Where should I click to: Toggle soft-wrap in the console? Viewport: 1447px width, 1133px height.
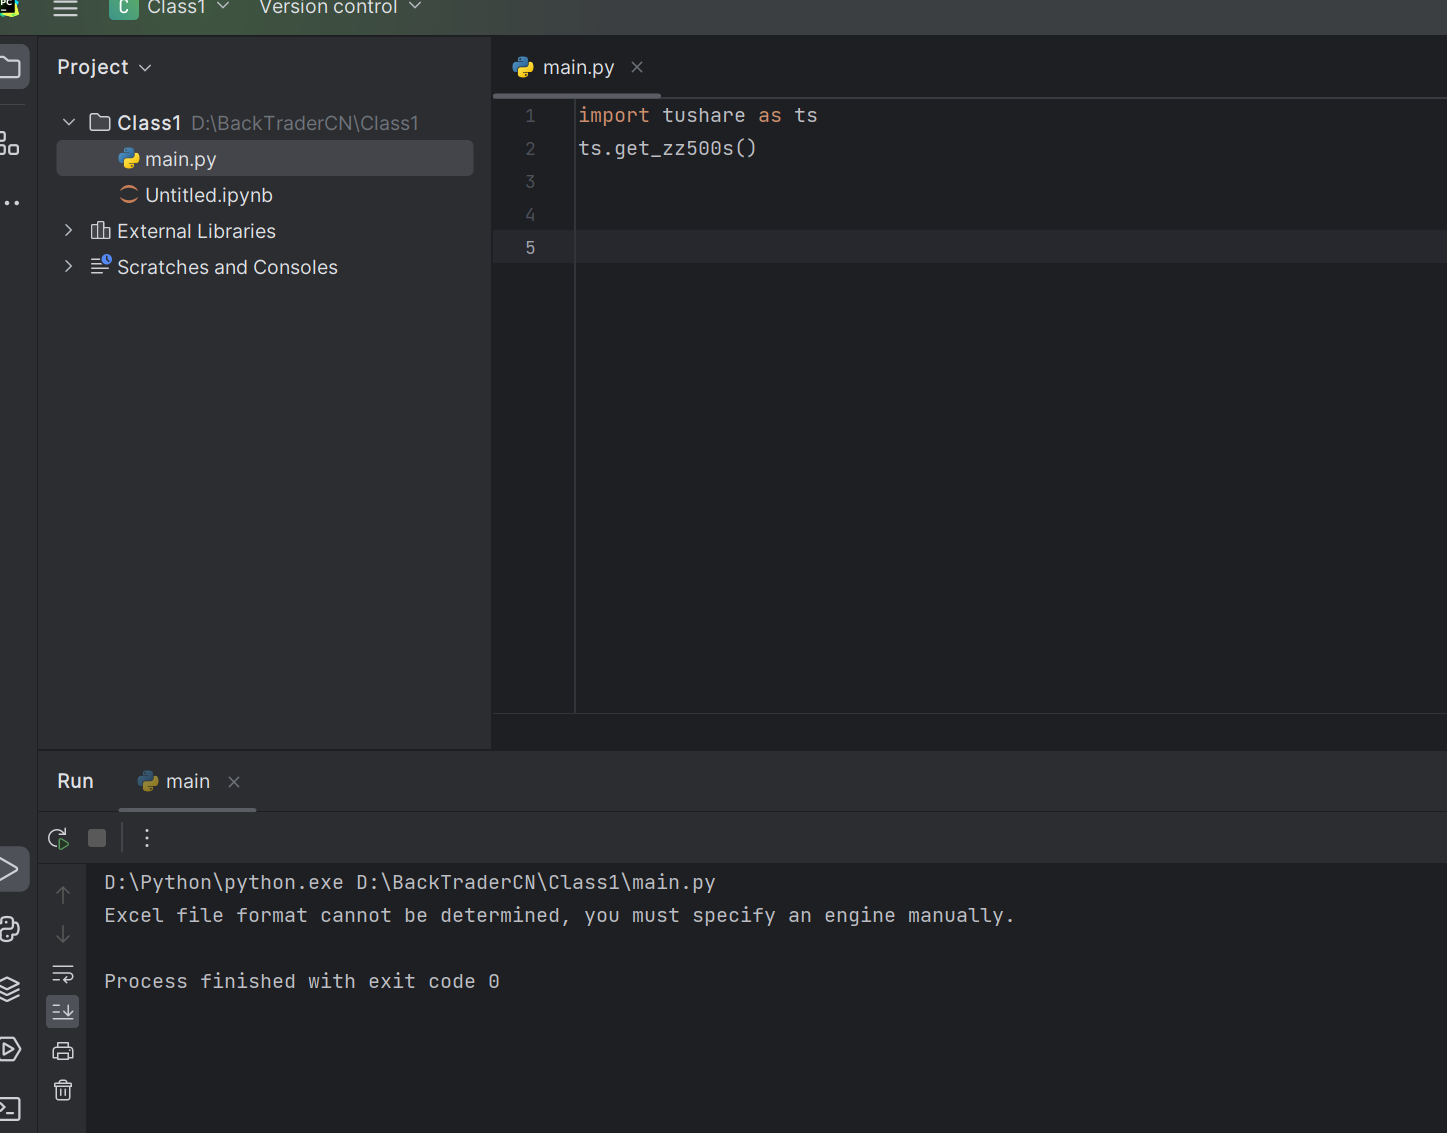pyautogui.click(x=63, y=973)
